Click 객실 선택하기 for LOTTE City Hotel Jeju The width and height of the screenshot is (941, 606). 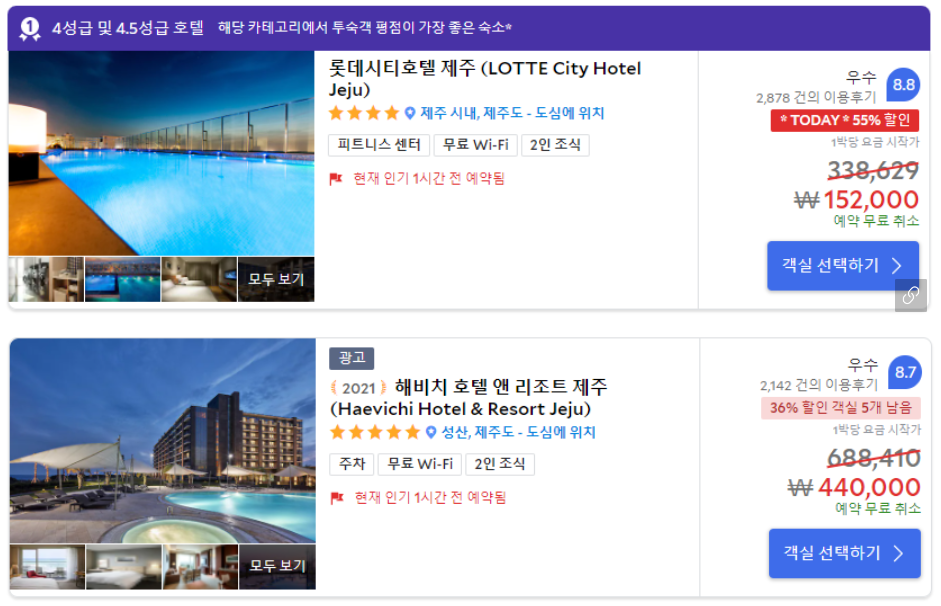843,265
